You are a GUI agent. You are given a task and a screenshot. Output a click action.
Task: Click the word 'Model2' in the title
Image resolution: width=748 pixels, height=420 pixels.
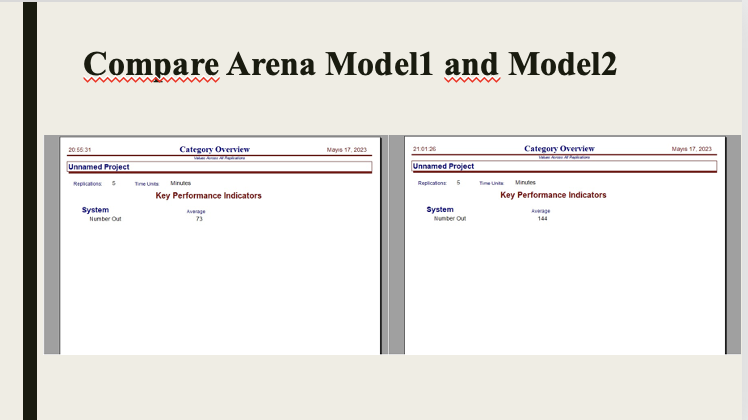click(x=562, y=64)
